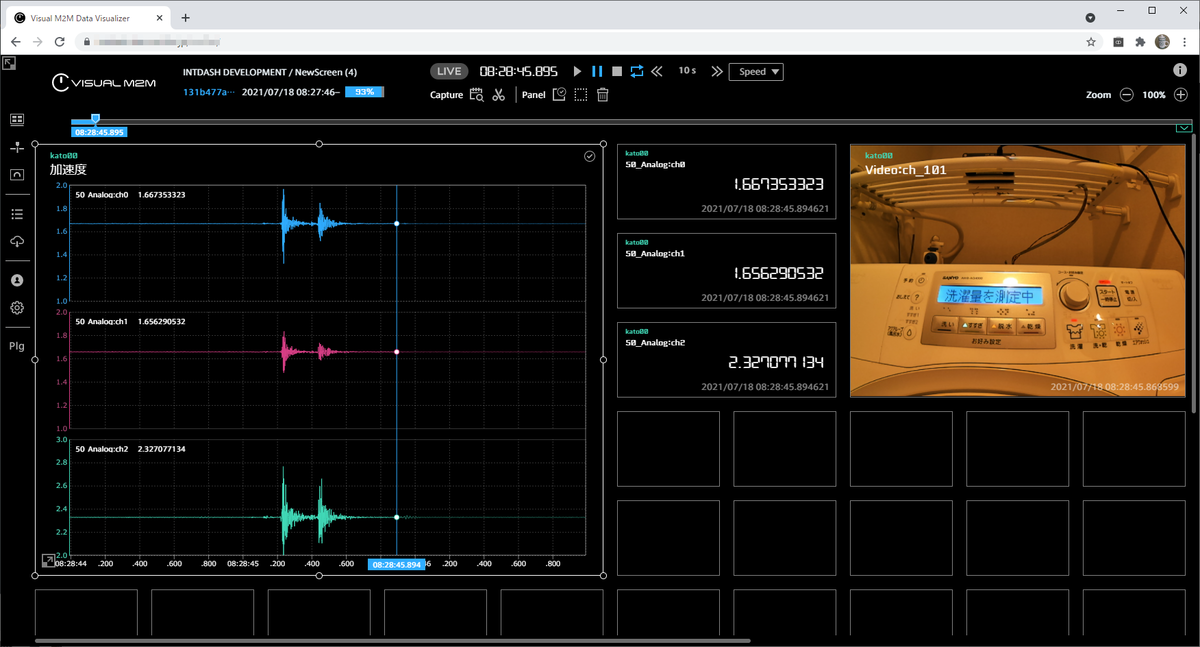This screenshot has height=647, width=1200.
Task: Stop playback with the stop button
Action: pyautogui.click(x=617, y=71)
